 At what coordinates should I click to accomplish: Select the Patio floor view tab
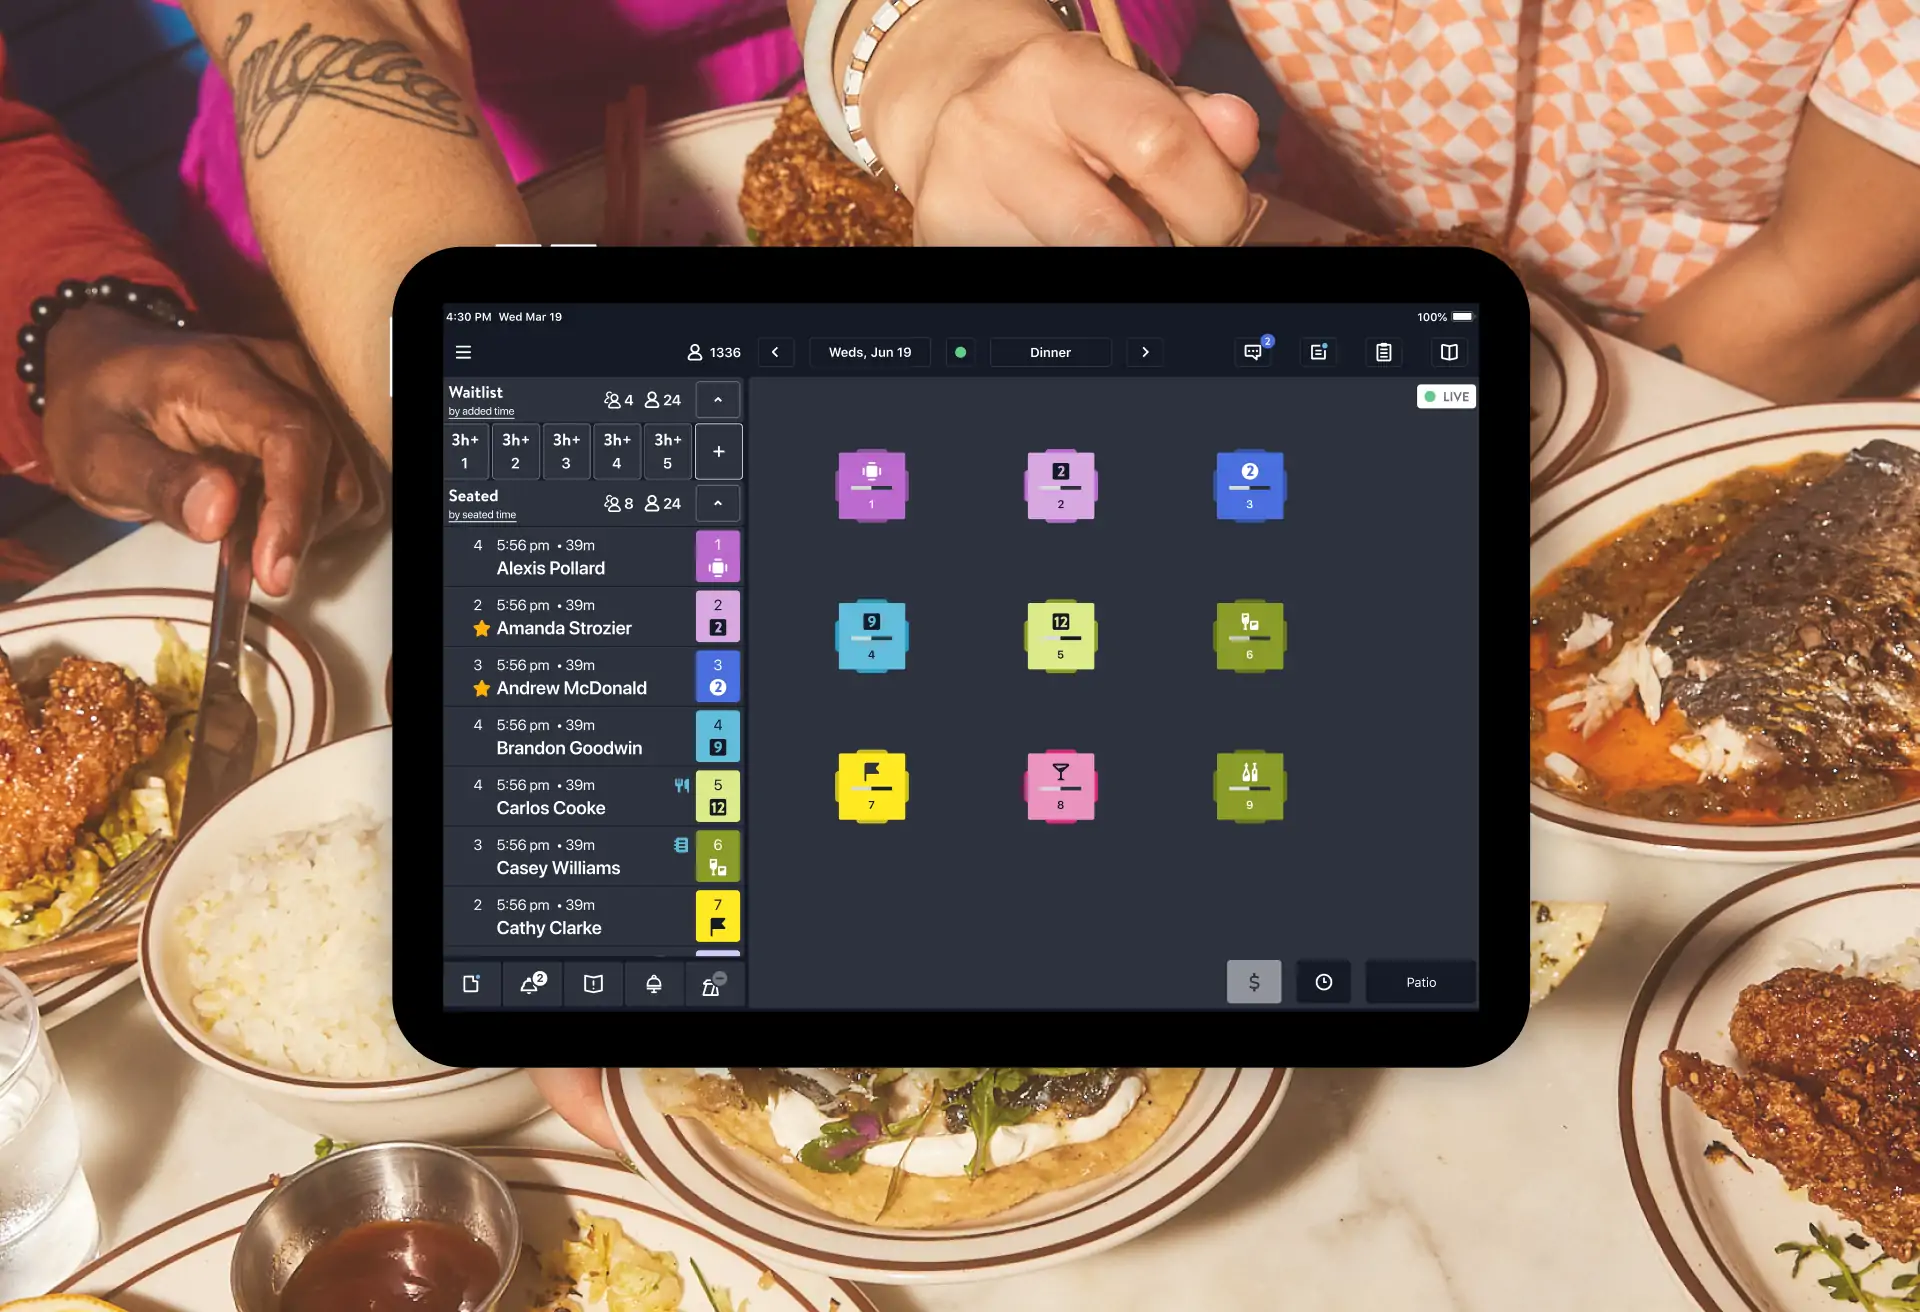click(x=1421, y=982)
